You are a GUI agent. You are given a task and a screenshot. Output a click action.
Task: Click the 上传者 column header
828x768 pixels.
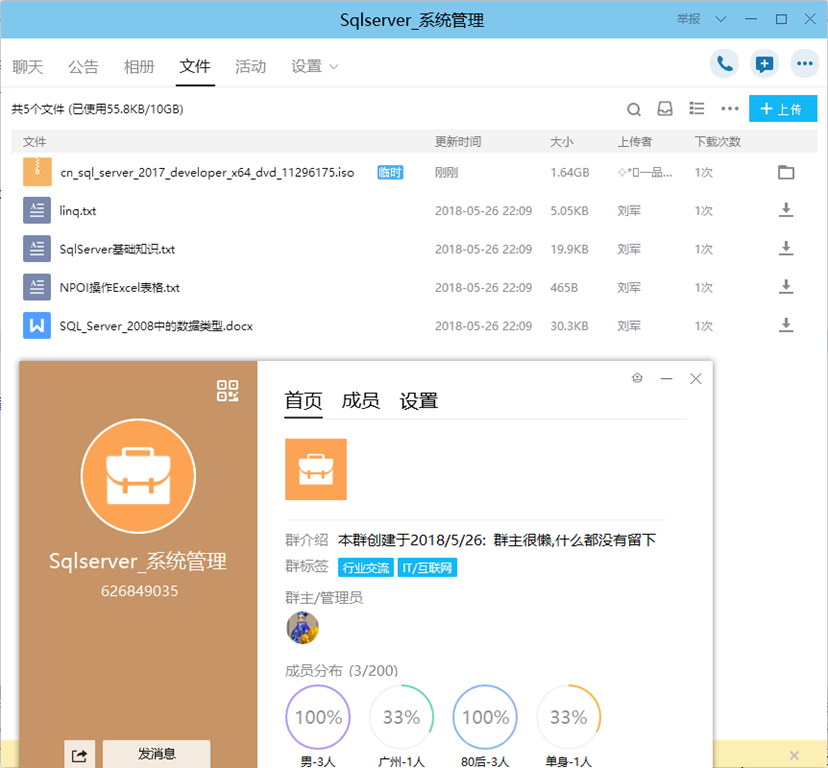[635, 142]
